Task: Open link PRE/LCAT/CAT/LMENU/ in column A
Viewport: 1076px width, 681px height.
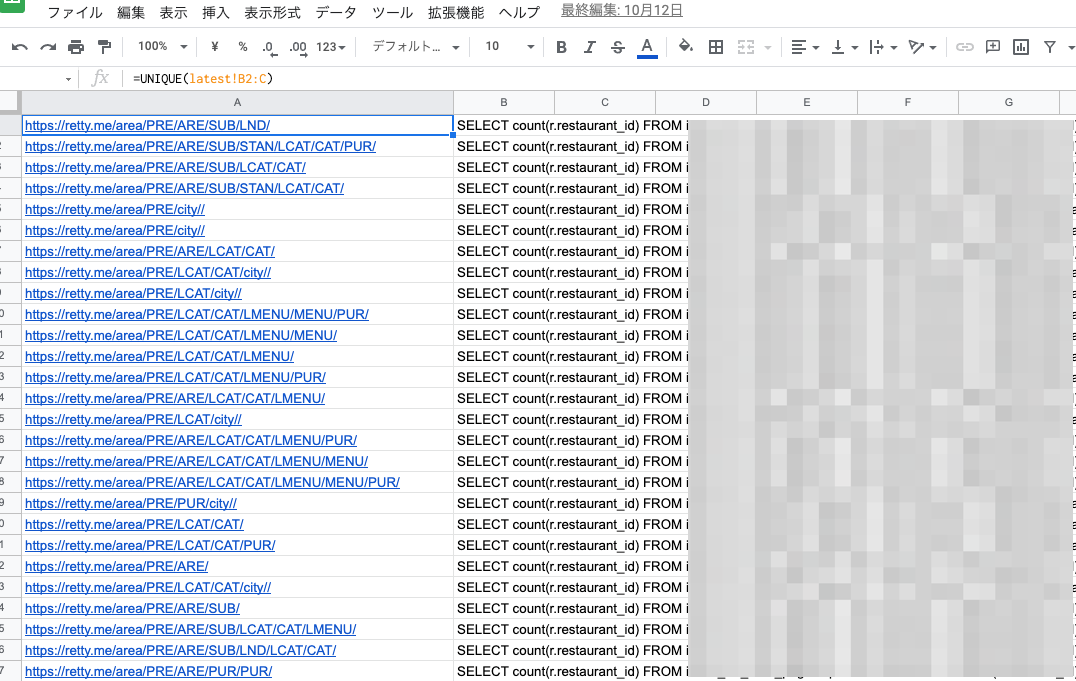Action: 159,356
